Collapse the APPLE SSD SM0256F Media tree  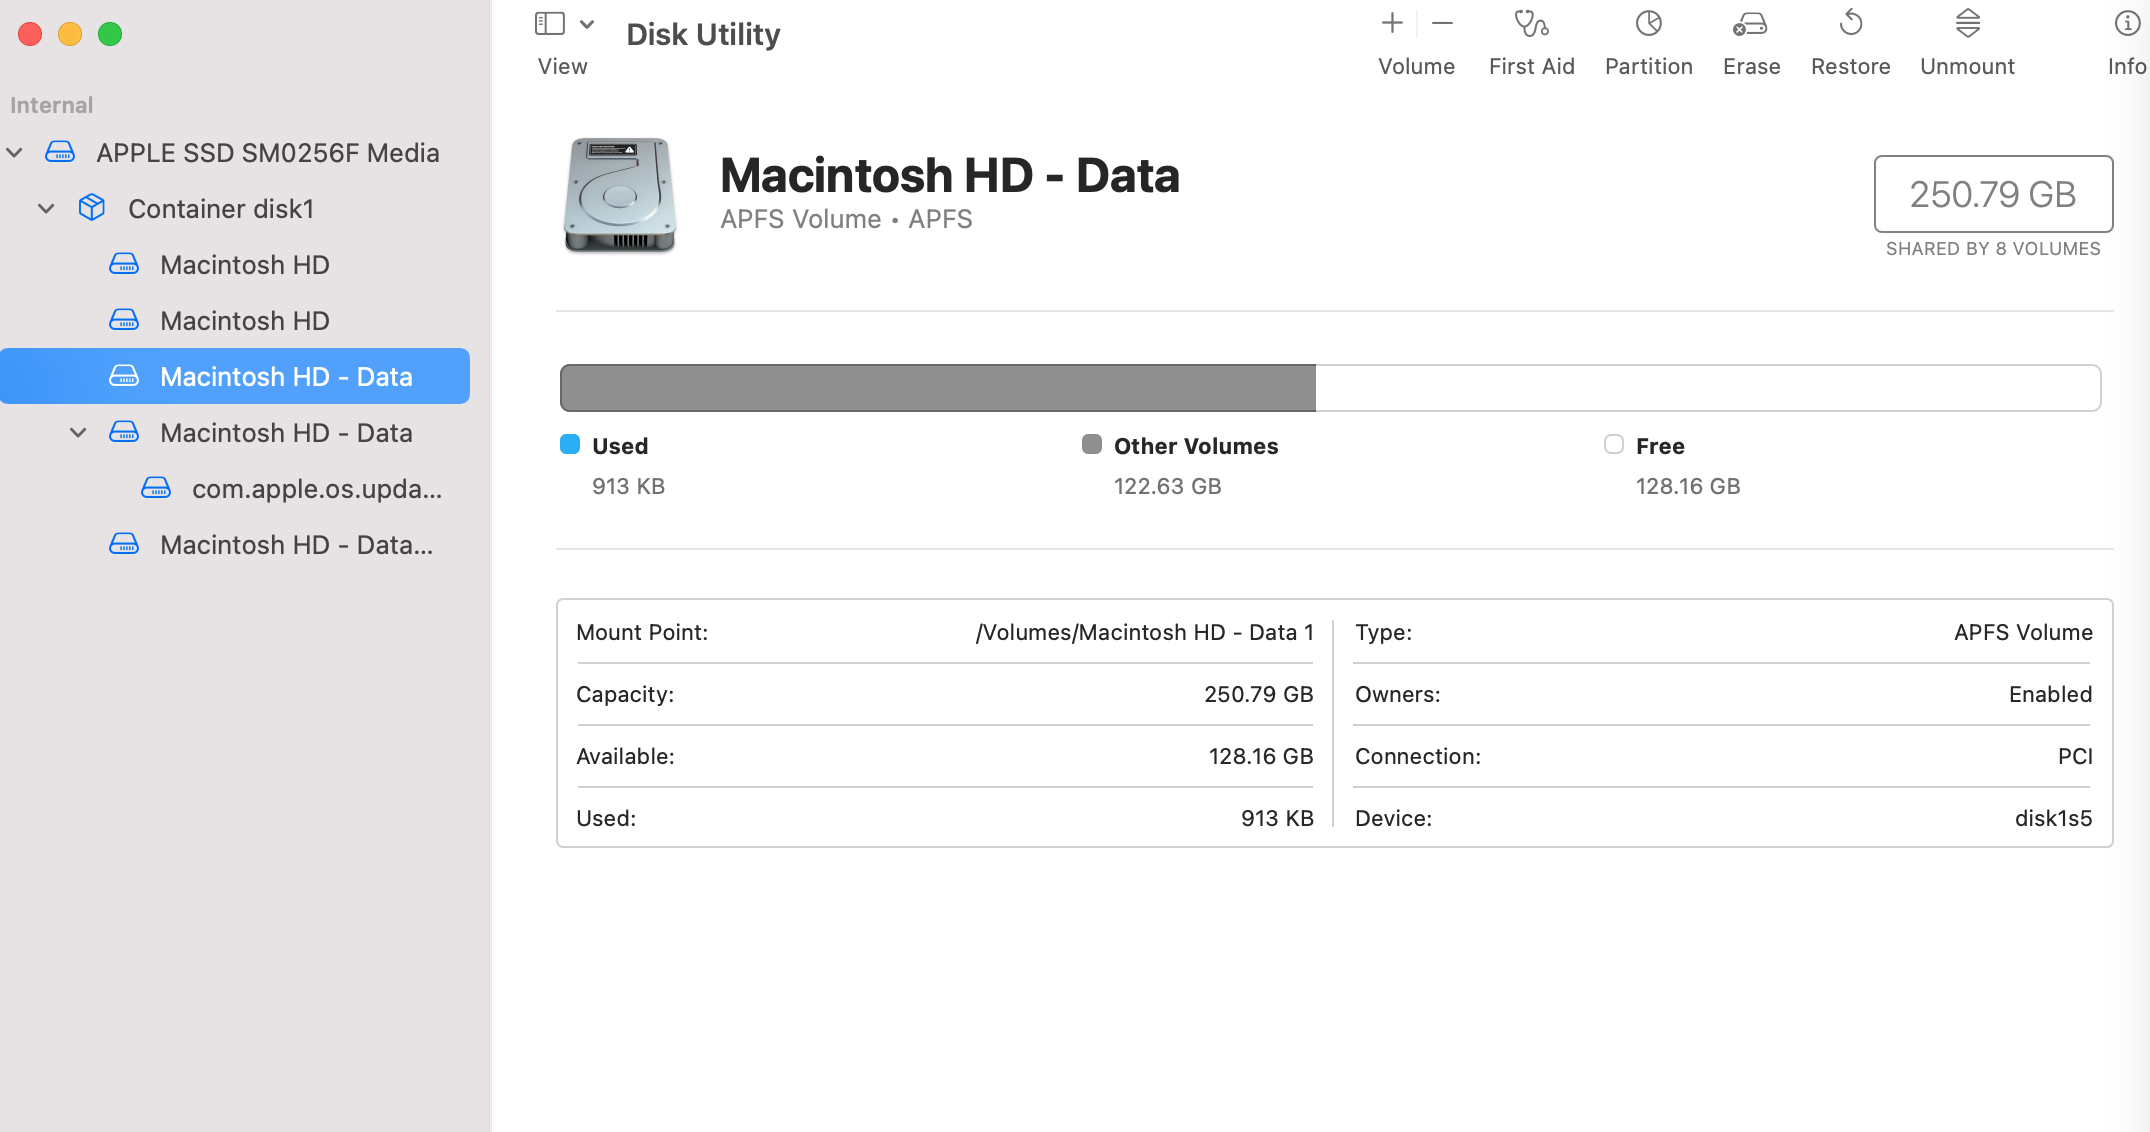[15, 153]
